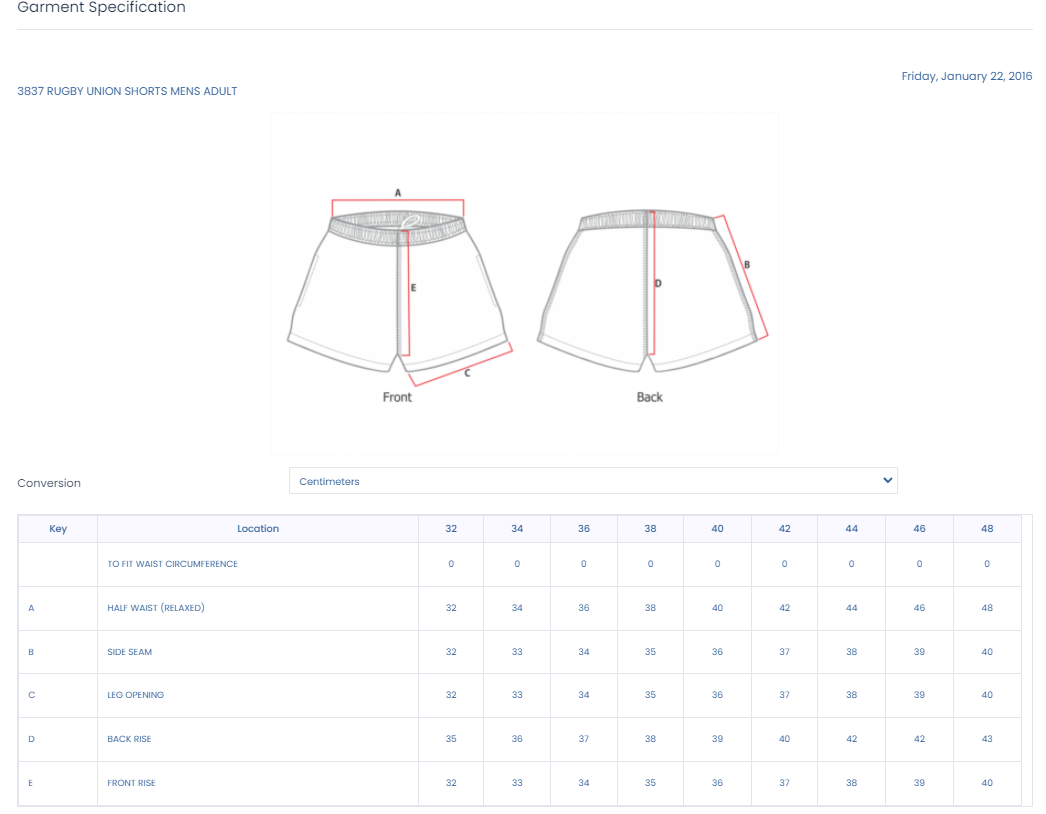
Task: Click the Garment Specification heading
Action: click(x=101, y=8)
